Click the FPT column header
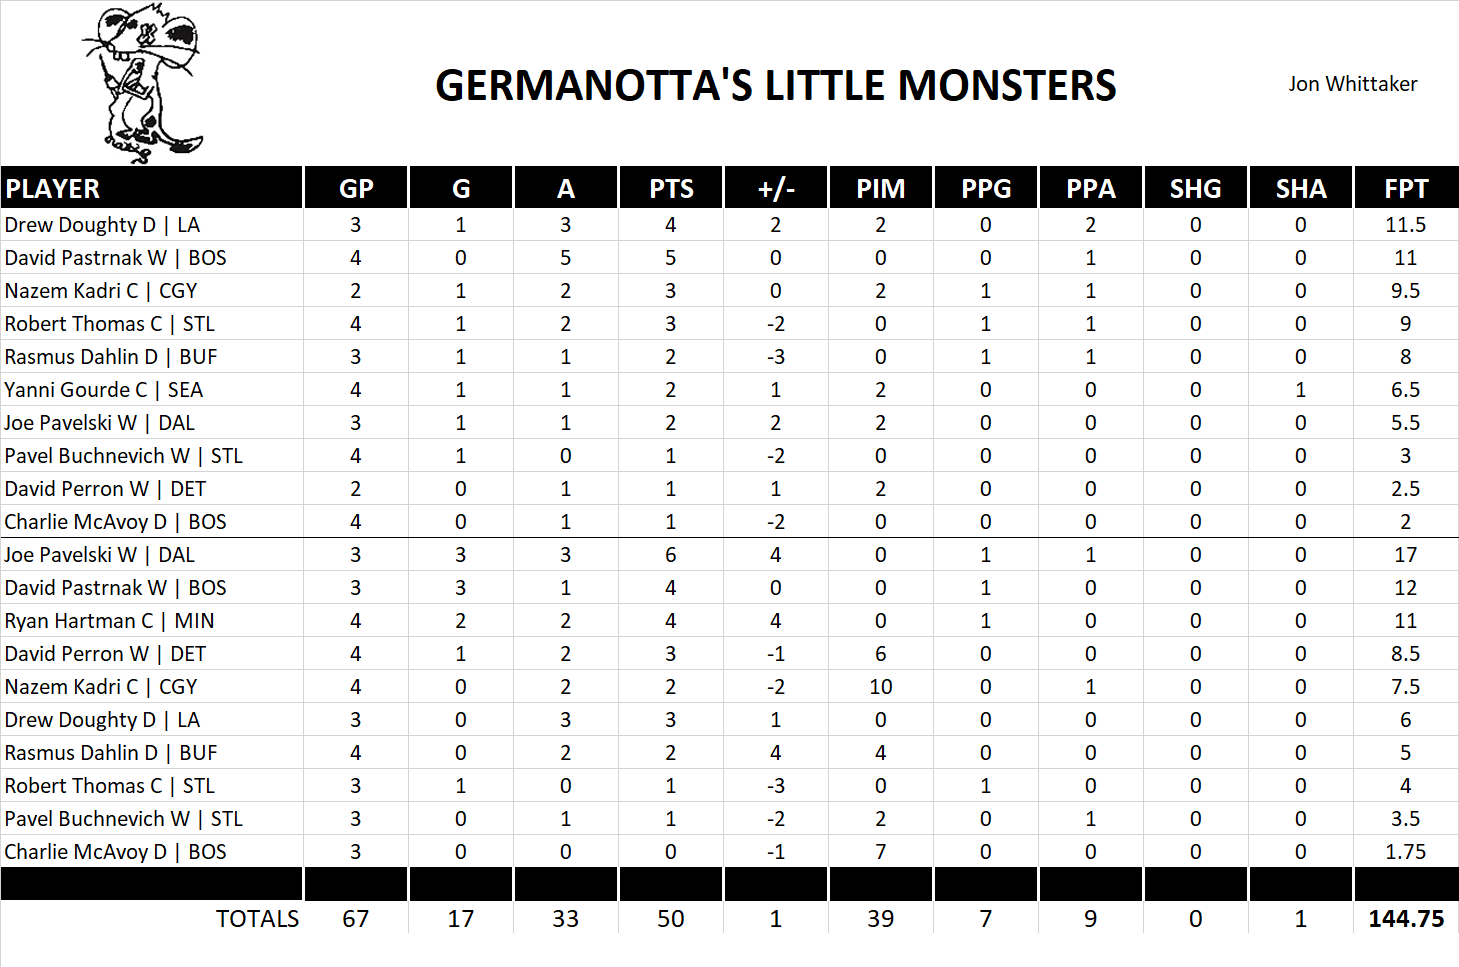Screen dimensions: 1459x967 [1405, 189]
